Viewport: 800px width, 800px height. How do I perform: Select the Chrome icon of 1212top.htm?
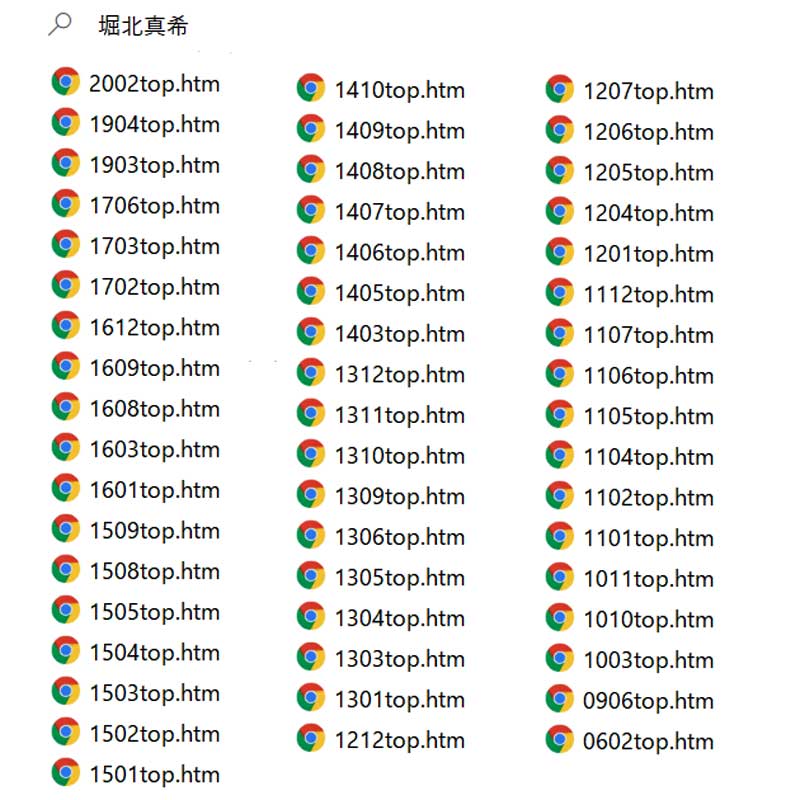click(x=311, y=738)
